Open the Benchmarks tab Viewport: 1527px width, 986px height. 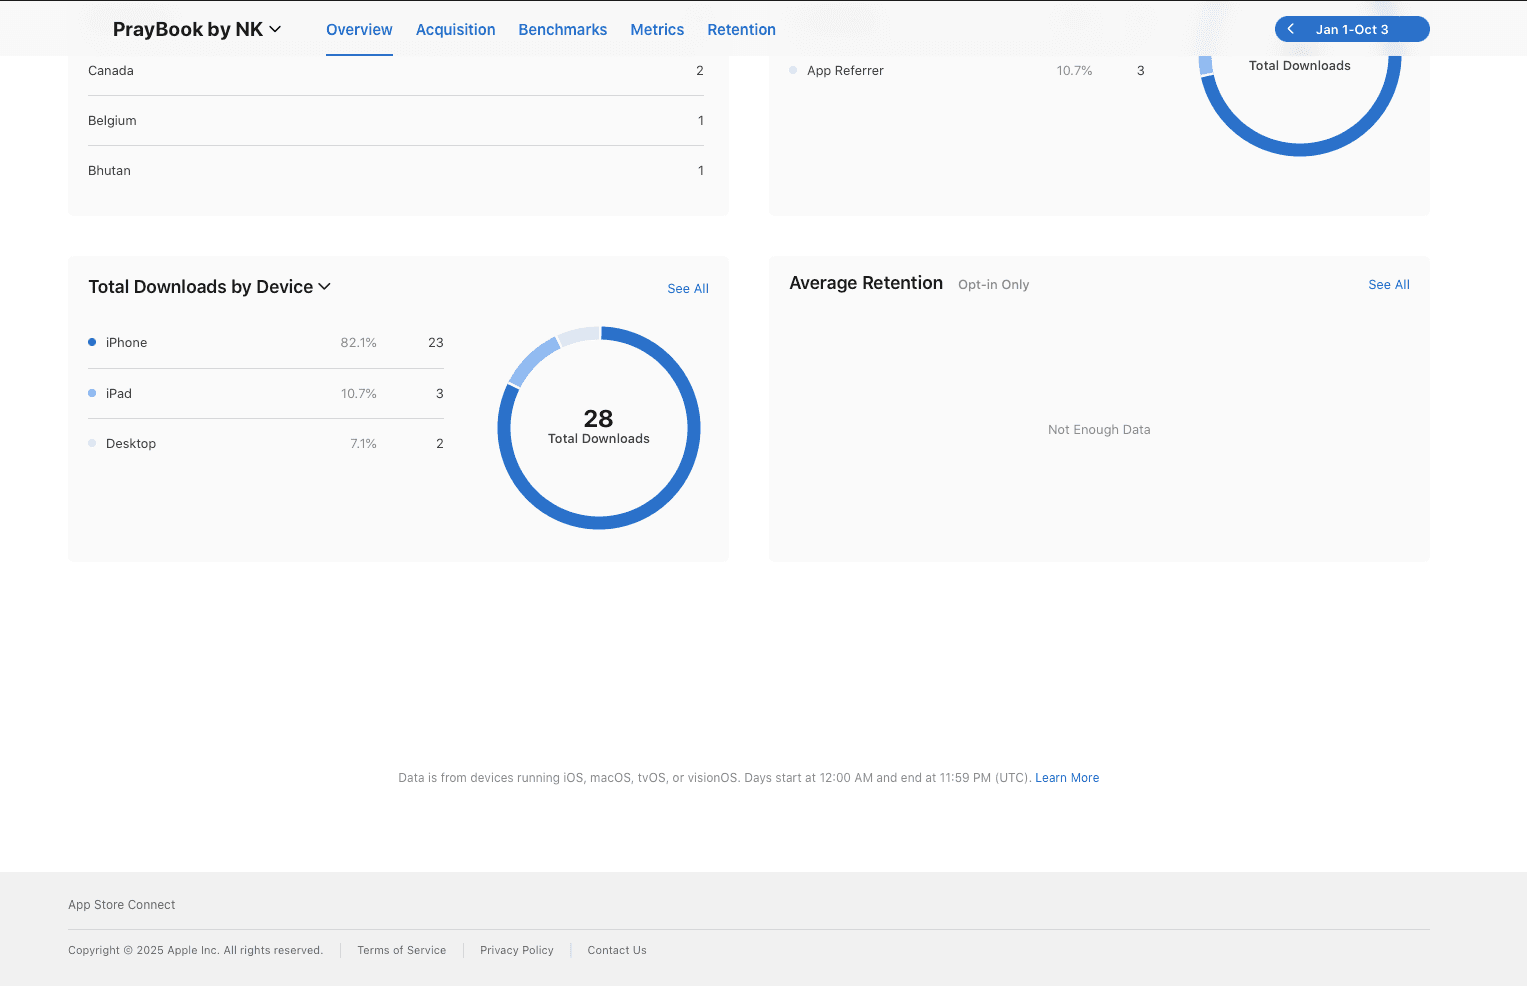click(x=562, y=29)
